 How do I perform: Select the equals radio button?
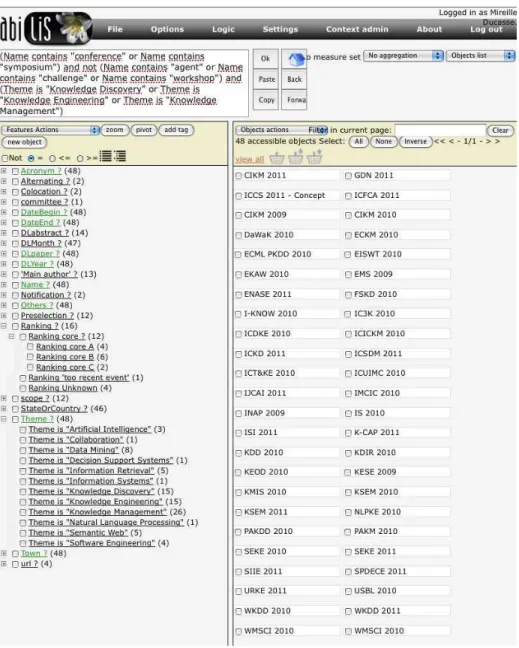click(x=31, y=158)
